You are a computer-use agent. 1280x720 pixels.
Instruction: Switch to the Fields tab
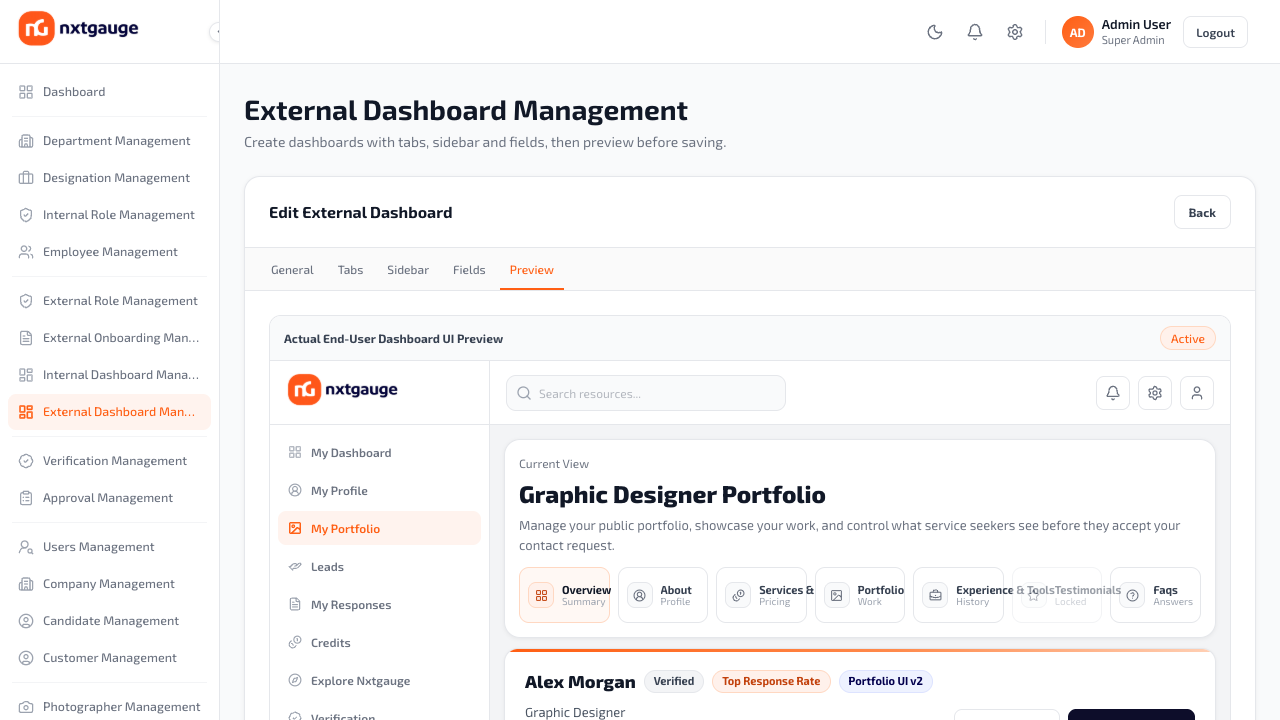[x=469, y=270]
